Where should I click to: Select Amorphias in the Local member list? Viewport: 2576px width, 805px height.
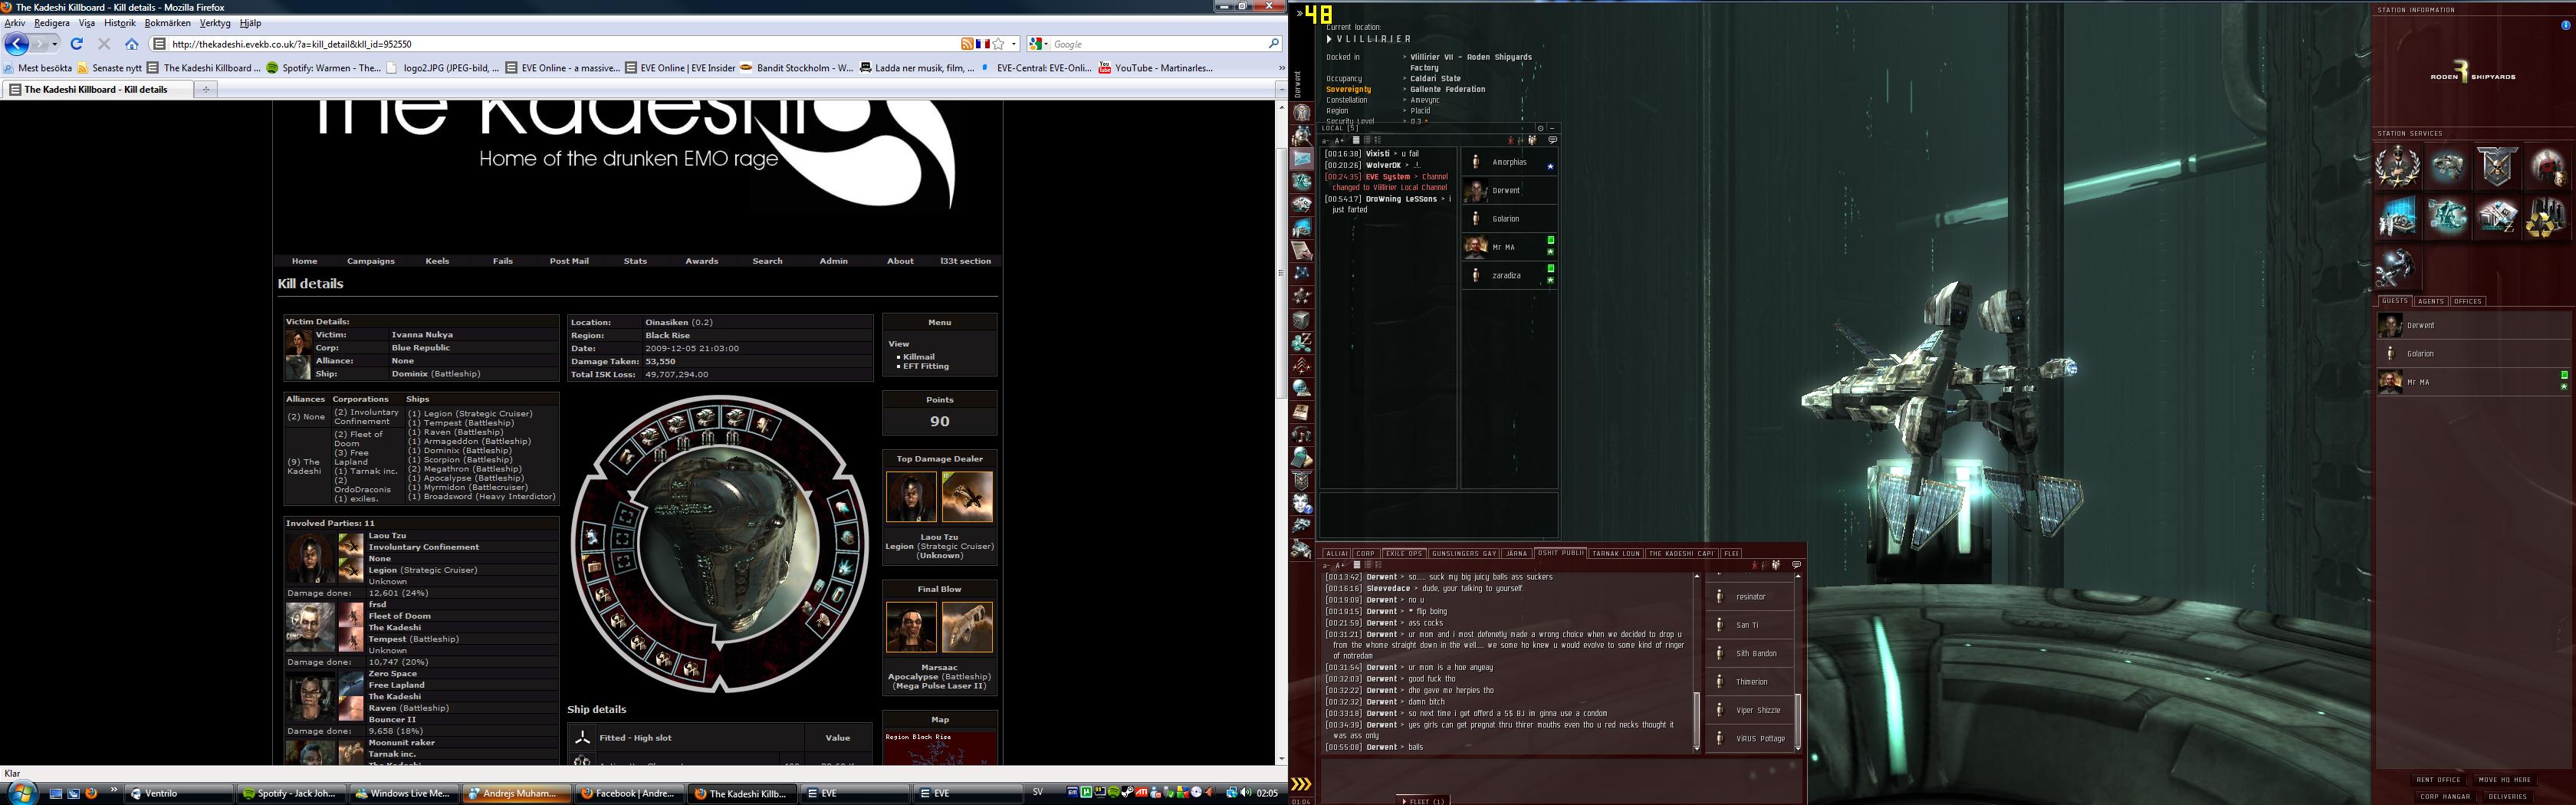pos(1509,162)
